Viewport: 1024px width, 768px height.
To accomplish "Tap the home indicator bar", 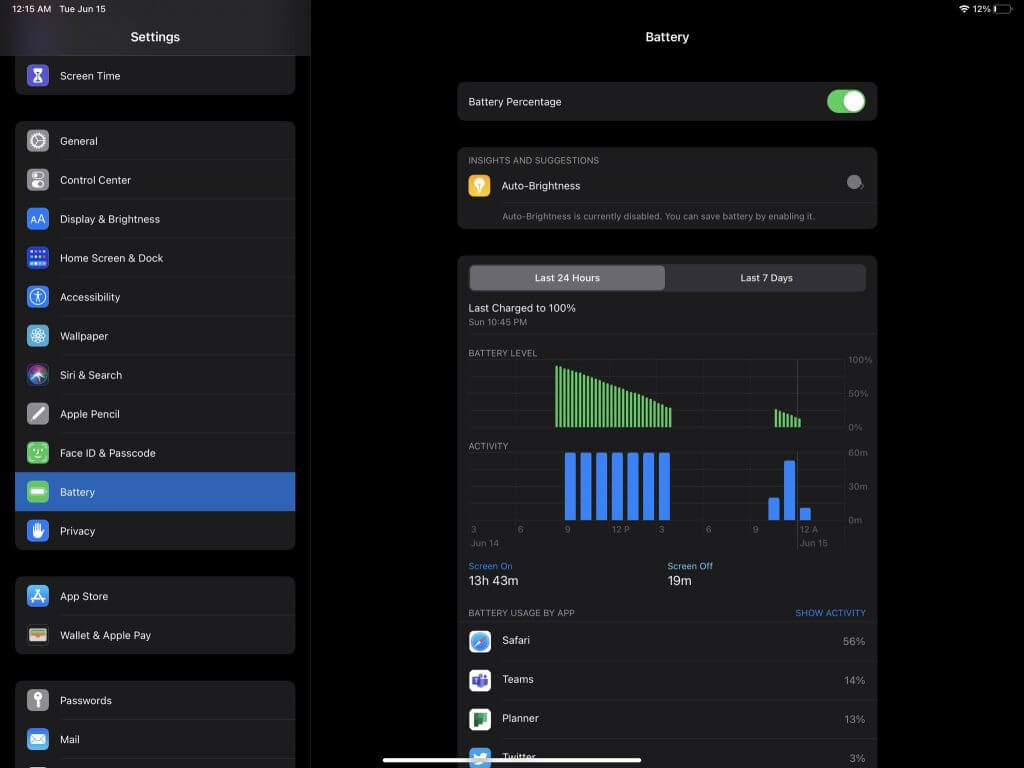I will click(511, 760).
